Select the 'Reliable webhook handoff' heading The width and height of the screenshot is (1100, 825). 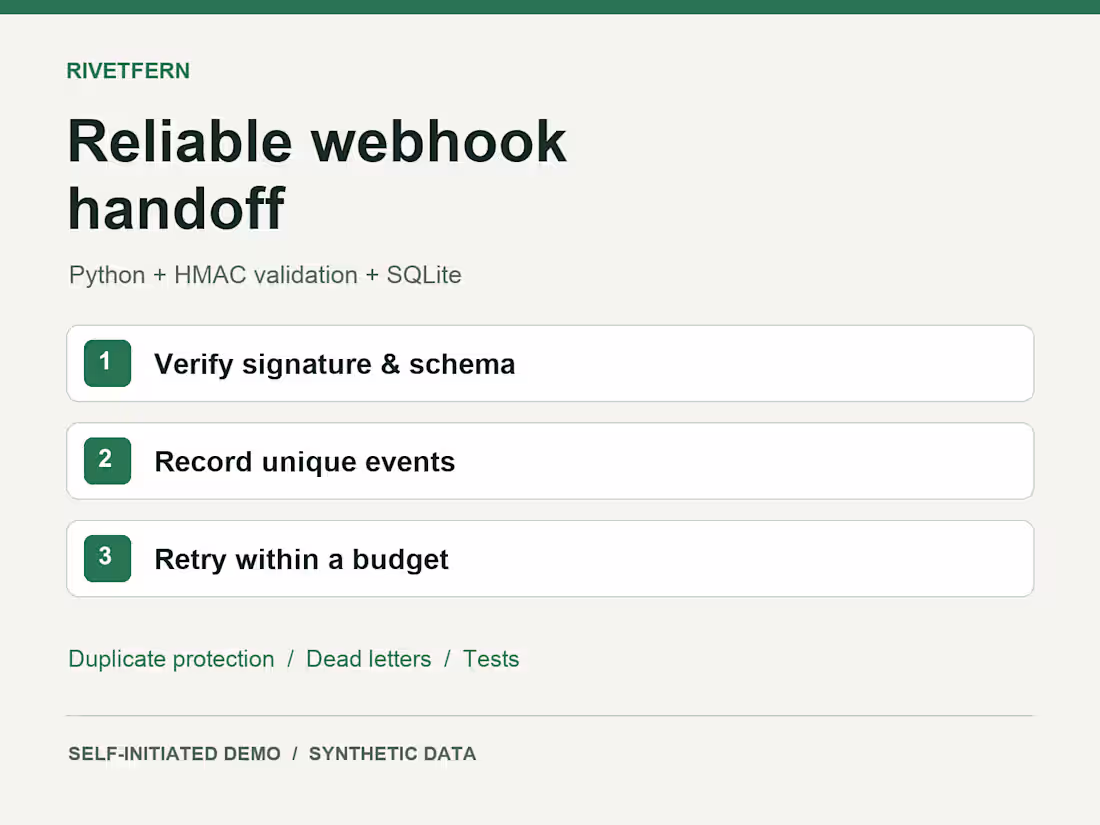point(317,174)
